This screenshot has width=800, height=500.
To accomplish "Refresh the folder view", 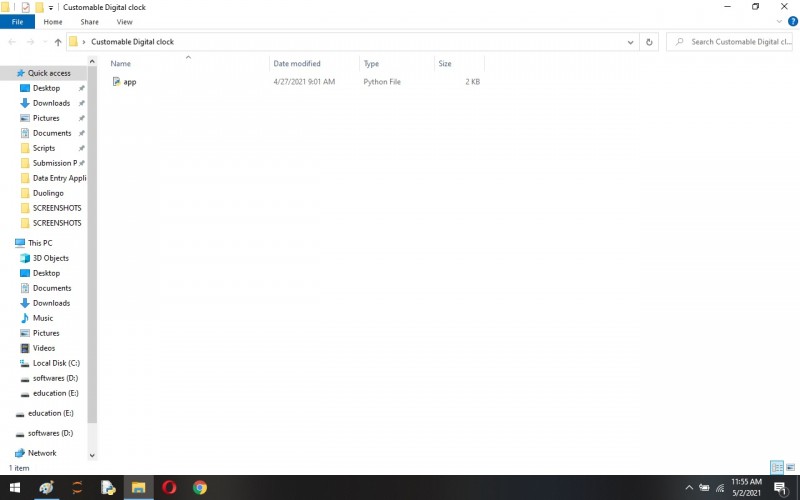I will pos(649,42).
